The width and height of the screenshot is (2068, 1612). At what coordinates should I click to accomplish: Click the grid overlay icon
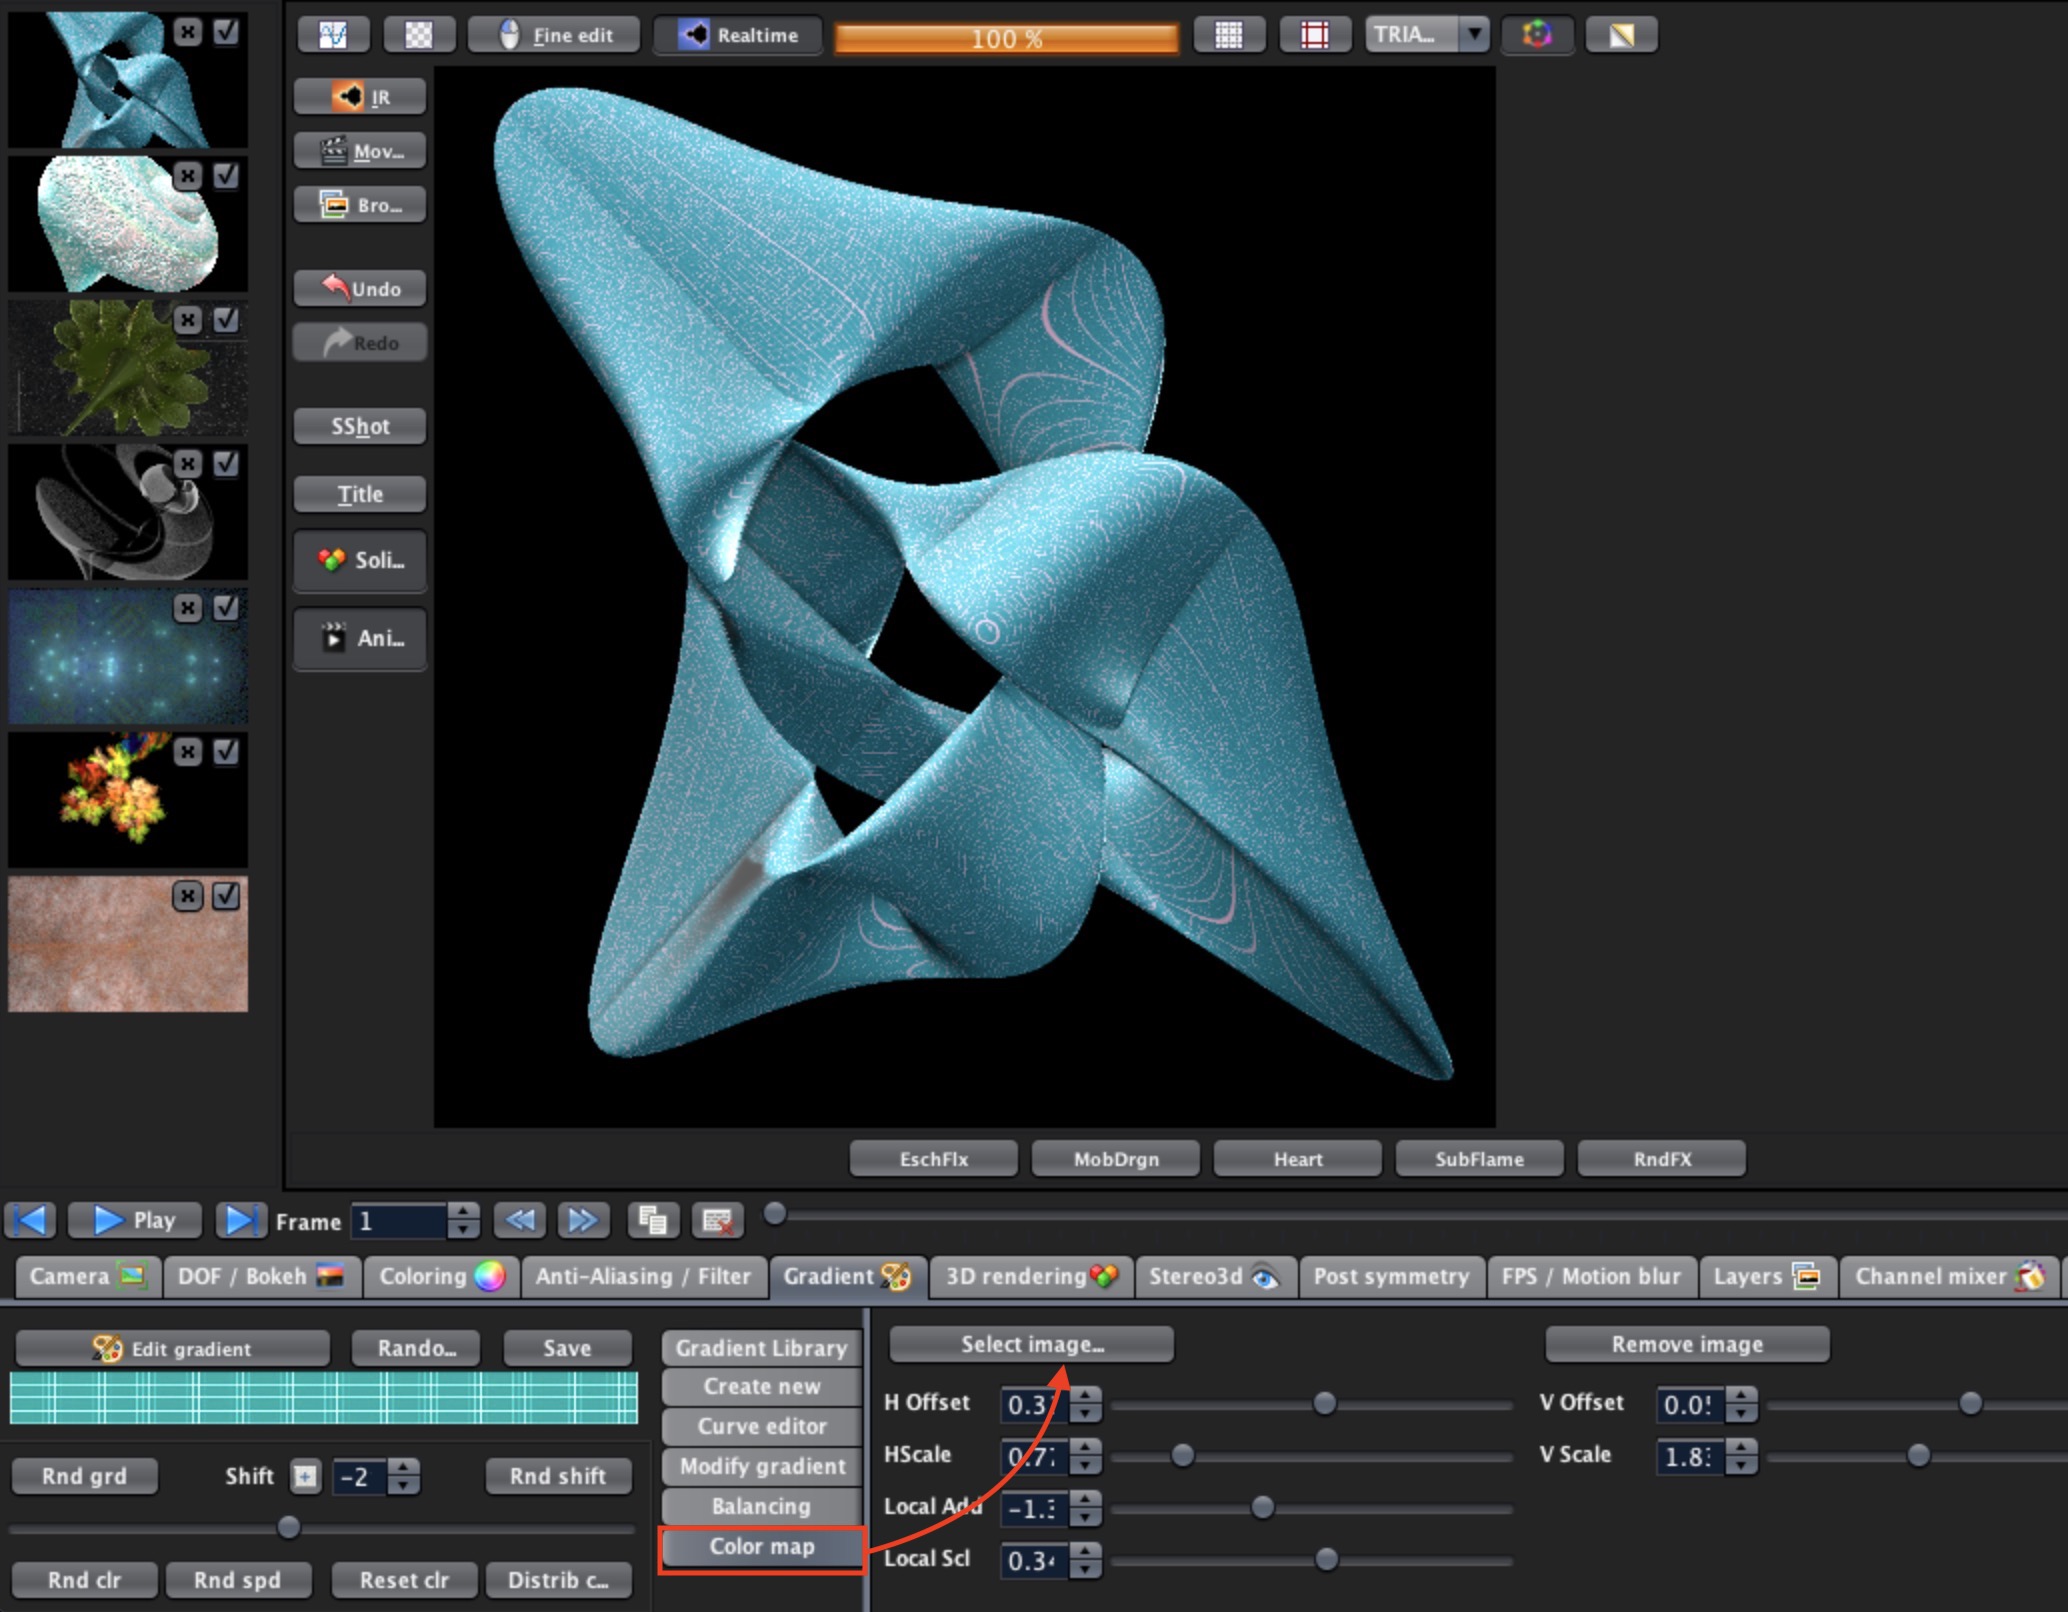tap(1229, 35)
